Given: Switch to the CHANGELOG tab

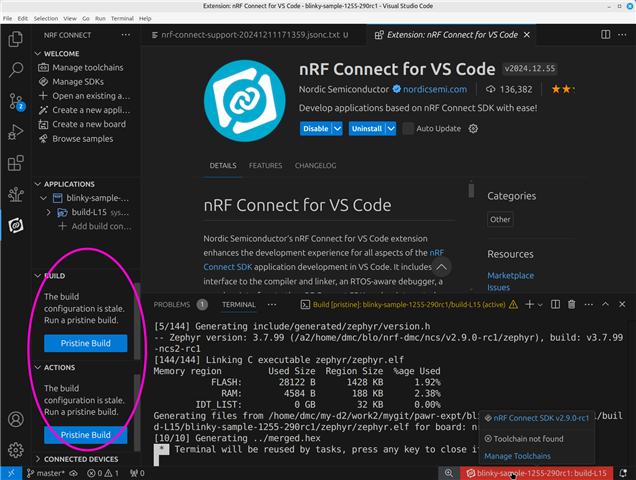Looking at the screenshot, I should click(x=316, y=166).
